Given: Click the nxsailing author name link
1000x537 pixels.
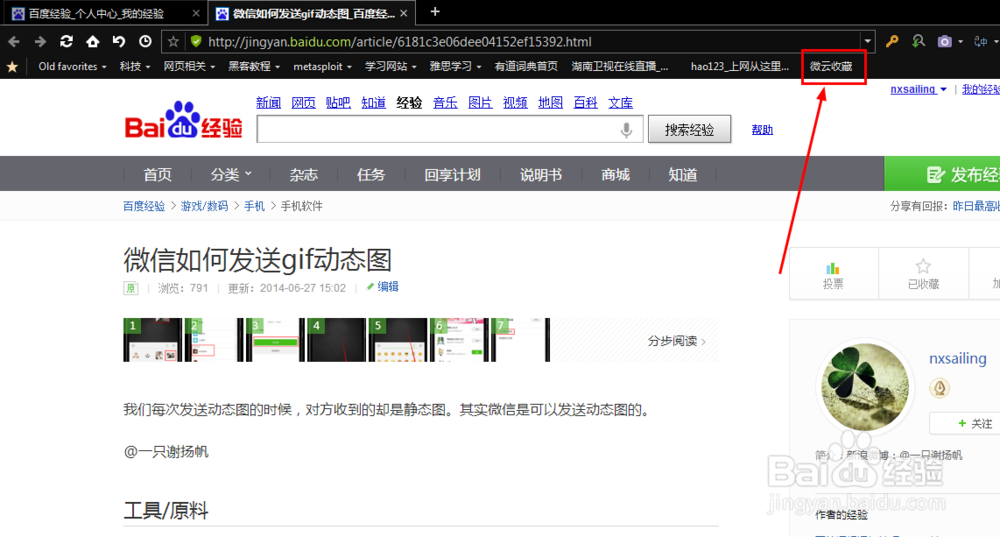Looking at the screenshot, I should click(958, 358).
